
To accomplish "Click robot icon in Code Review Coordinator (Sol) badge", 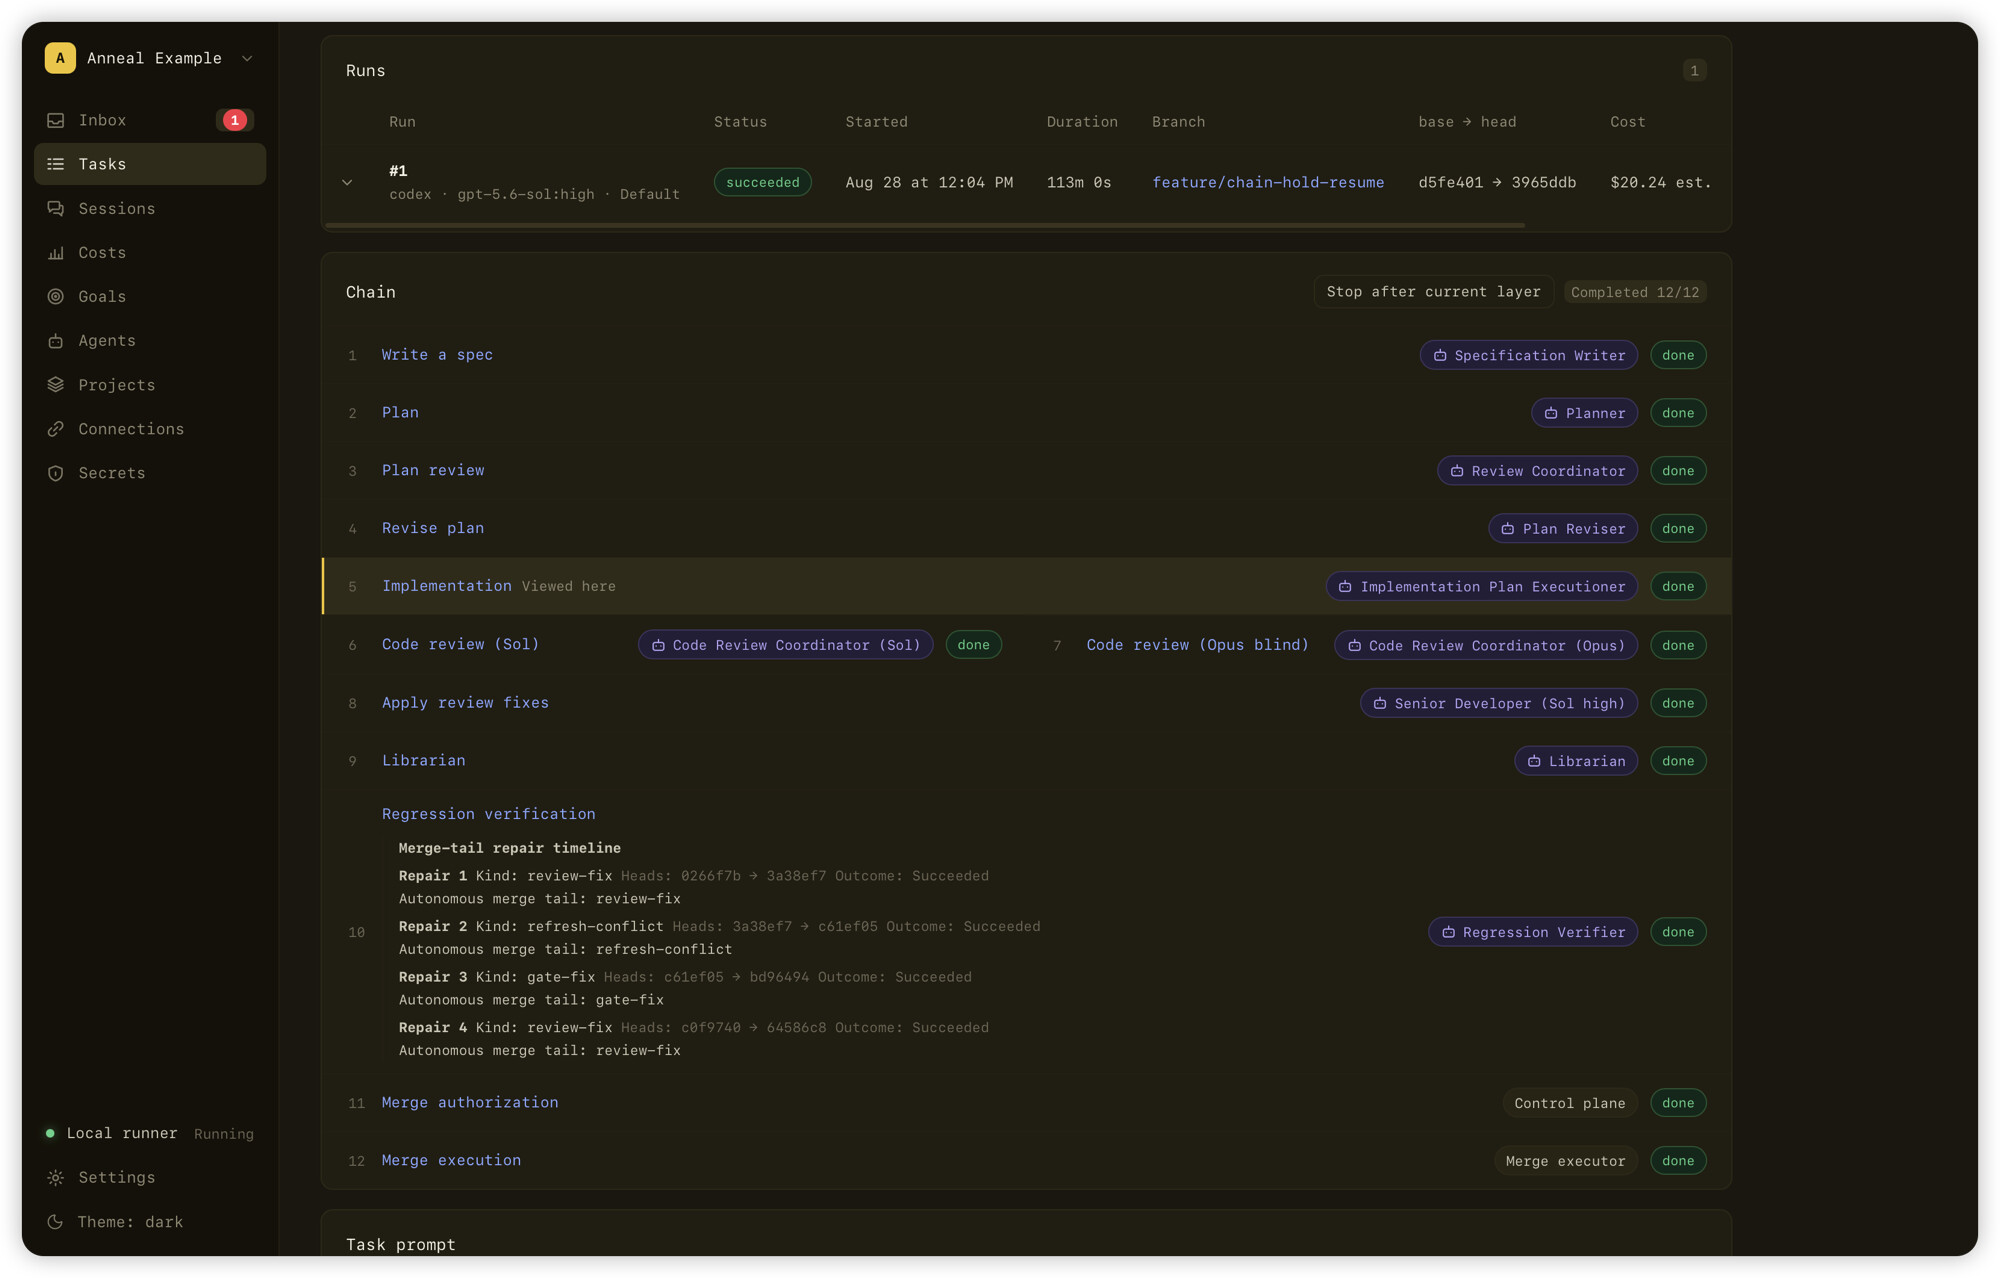I will coord(658,645).
